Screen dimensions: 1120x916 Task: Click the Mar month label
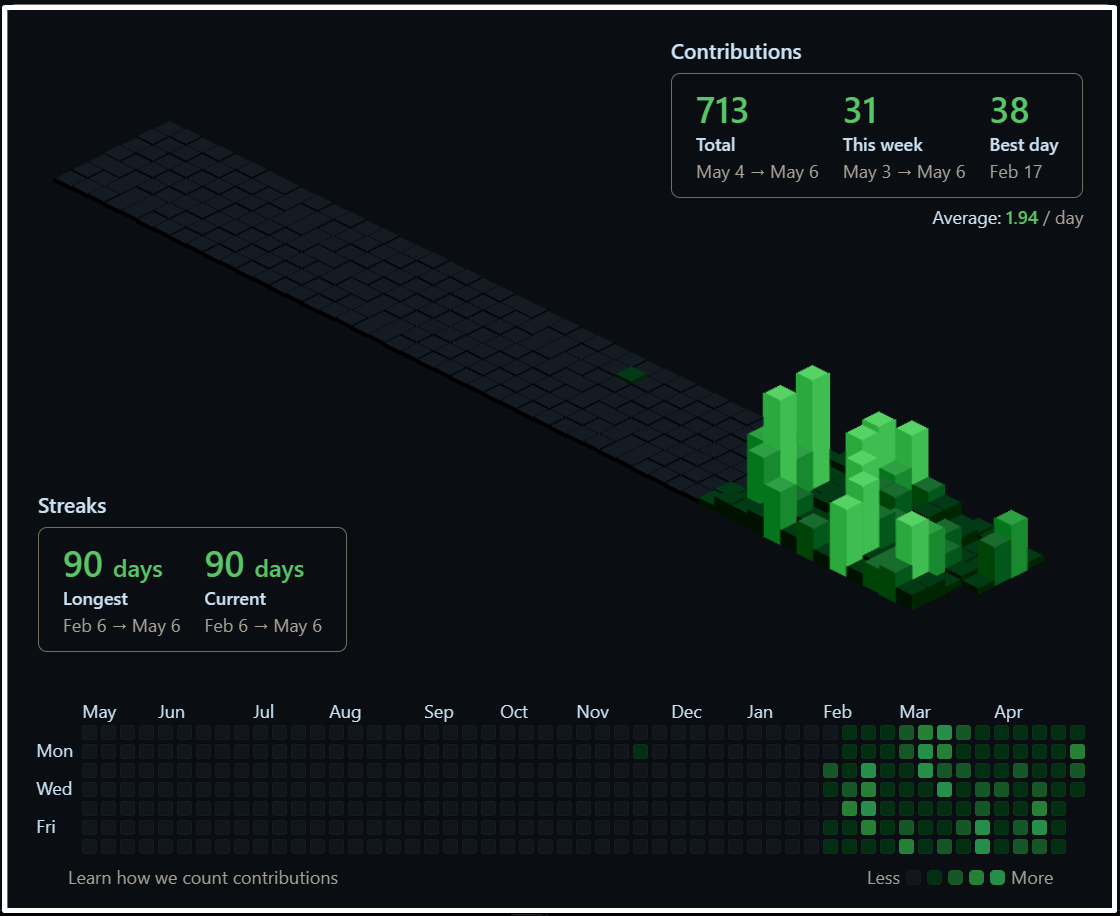point(915,712)
